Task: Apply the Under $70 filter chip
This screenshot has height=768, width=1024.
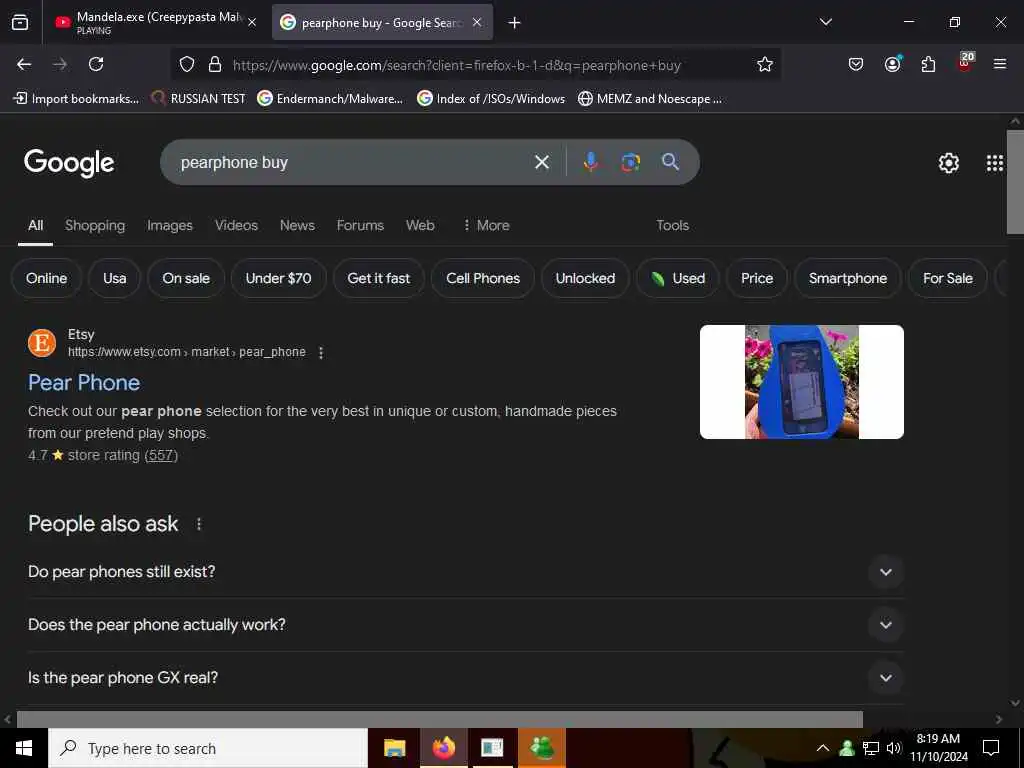Action: point(278,278)
